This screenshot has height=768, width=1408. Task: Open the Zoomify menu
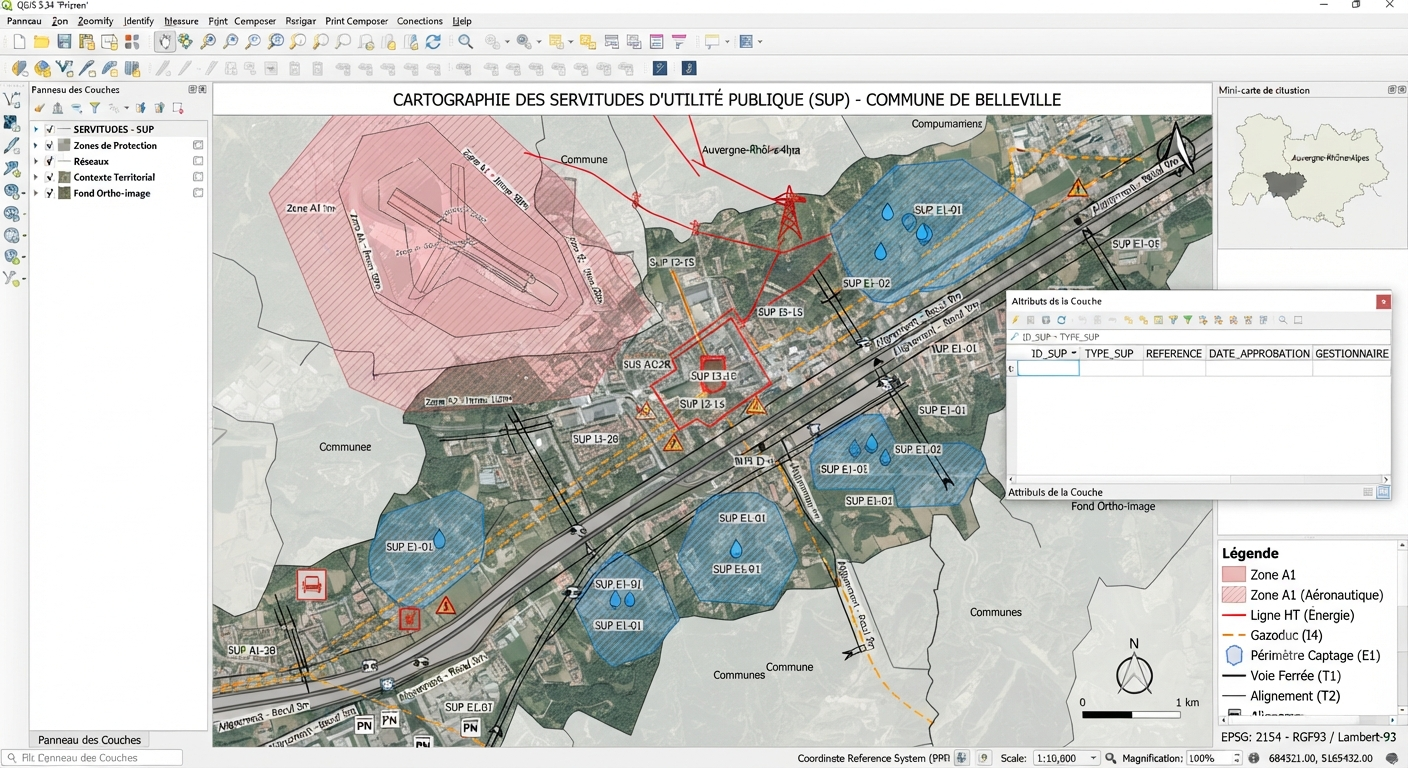95,21
